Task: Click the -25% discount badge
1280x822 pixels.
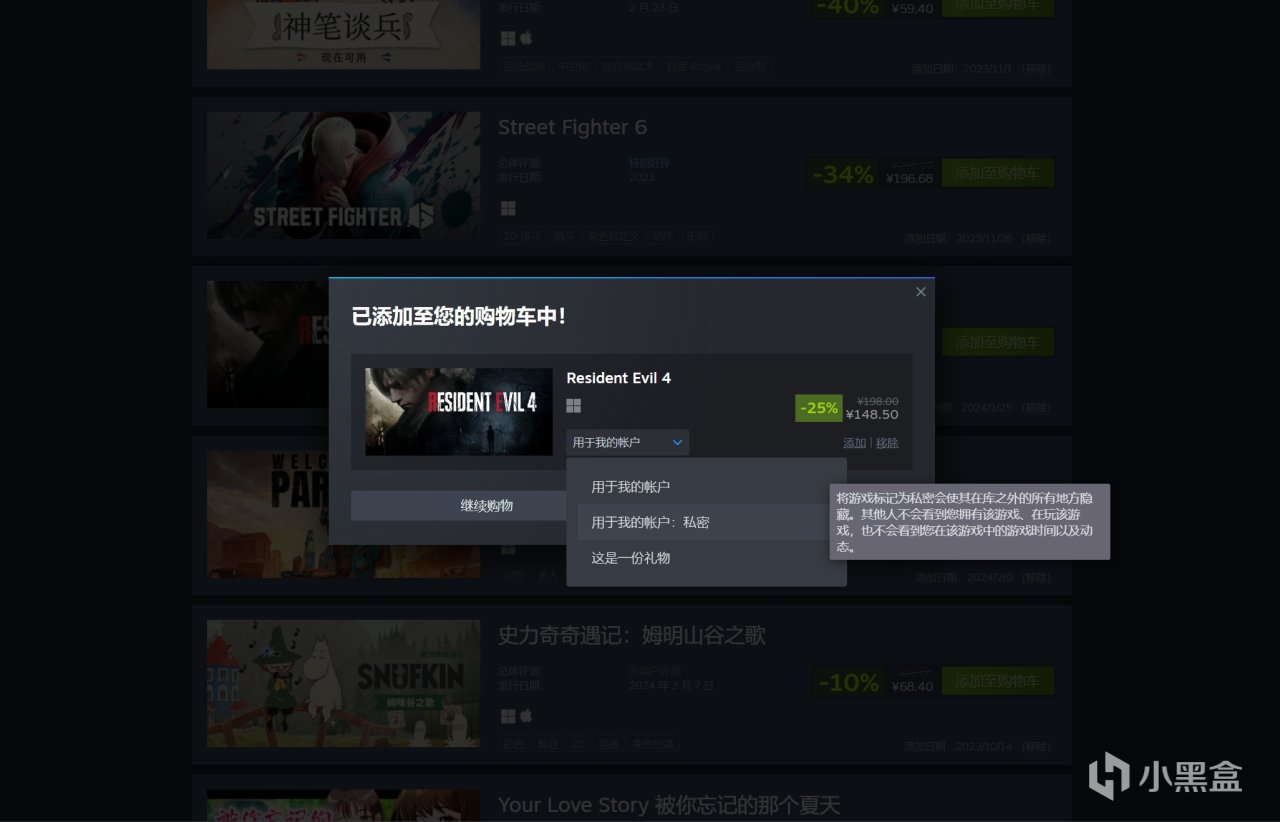Action: click(819, 408)
